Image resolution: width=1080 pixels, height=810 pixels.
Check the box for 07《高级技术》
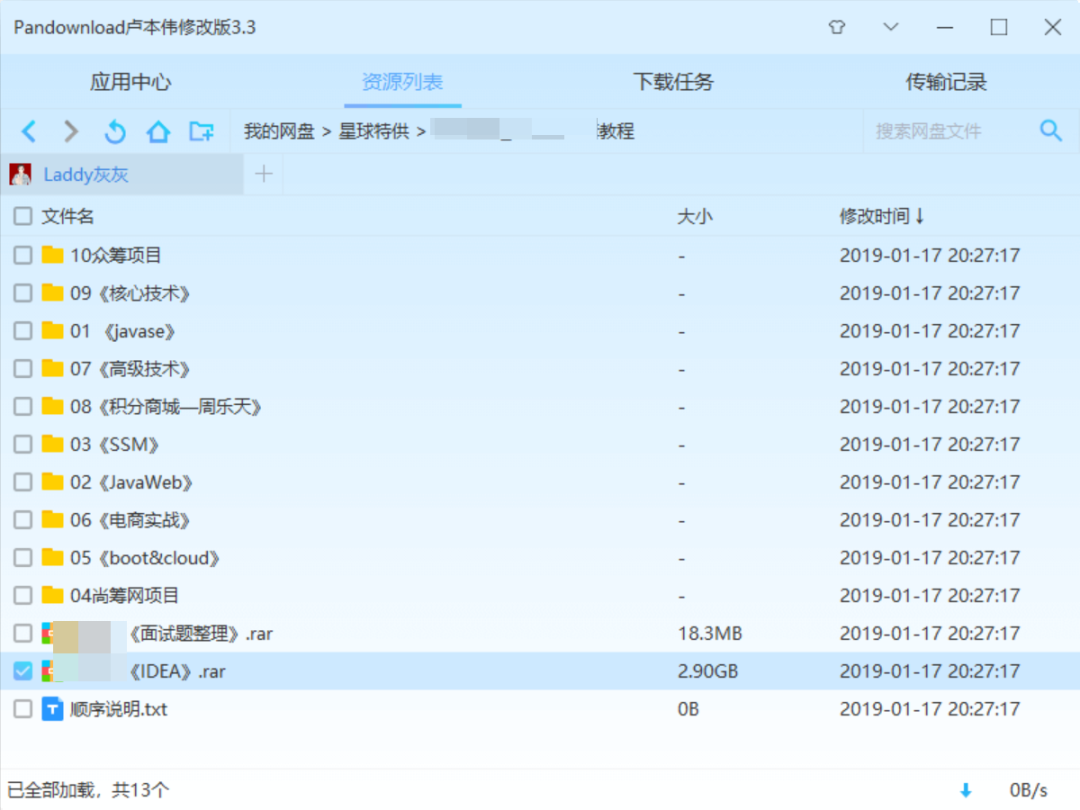coord(23,369)
